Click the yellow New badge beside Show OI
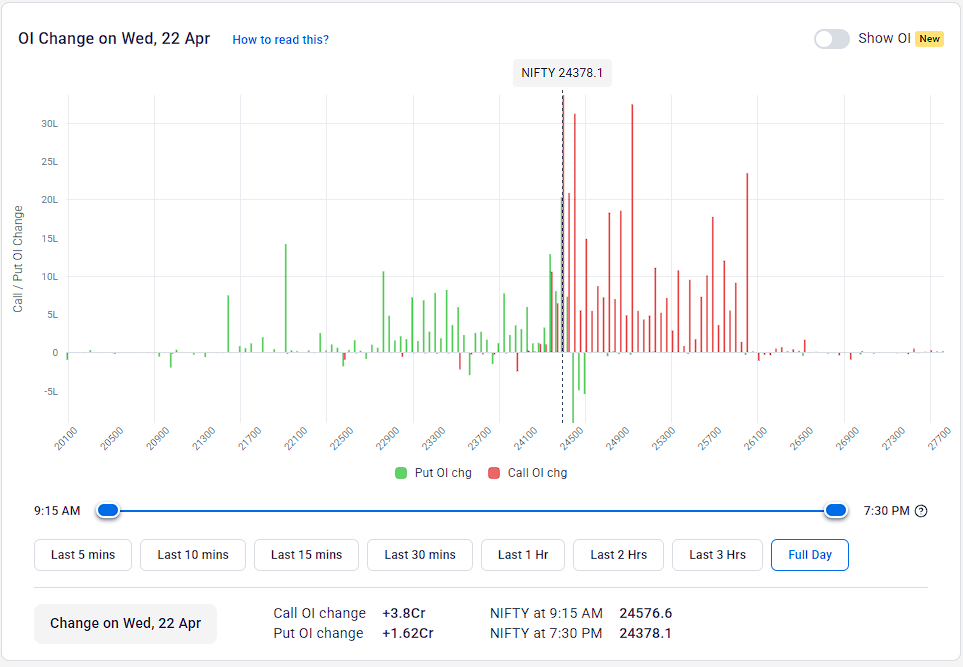Screen dimensions: 963x667 click(x=928, y=39)
